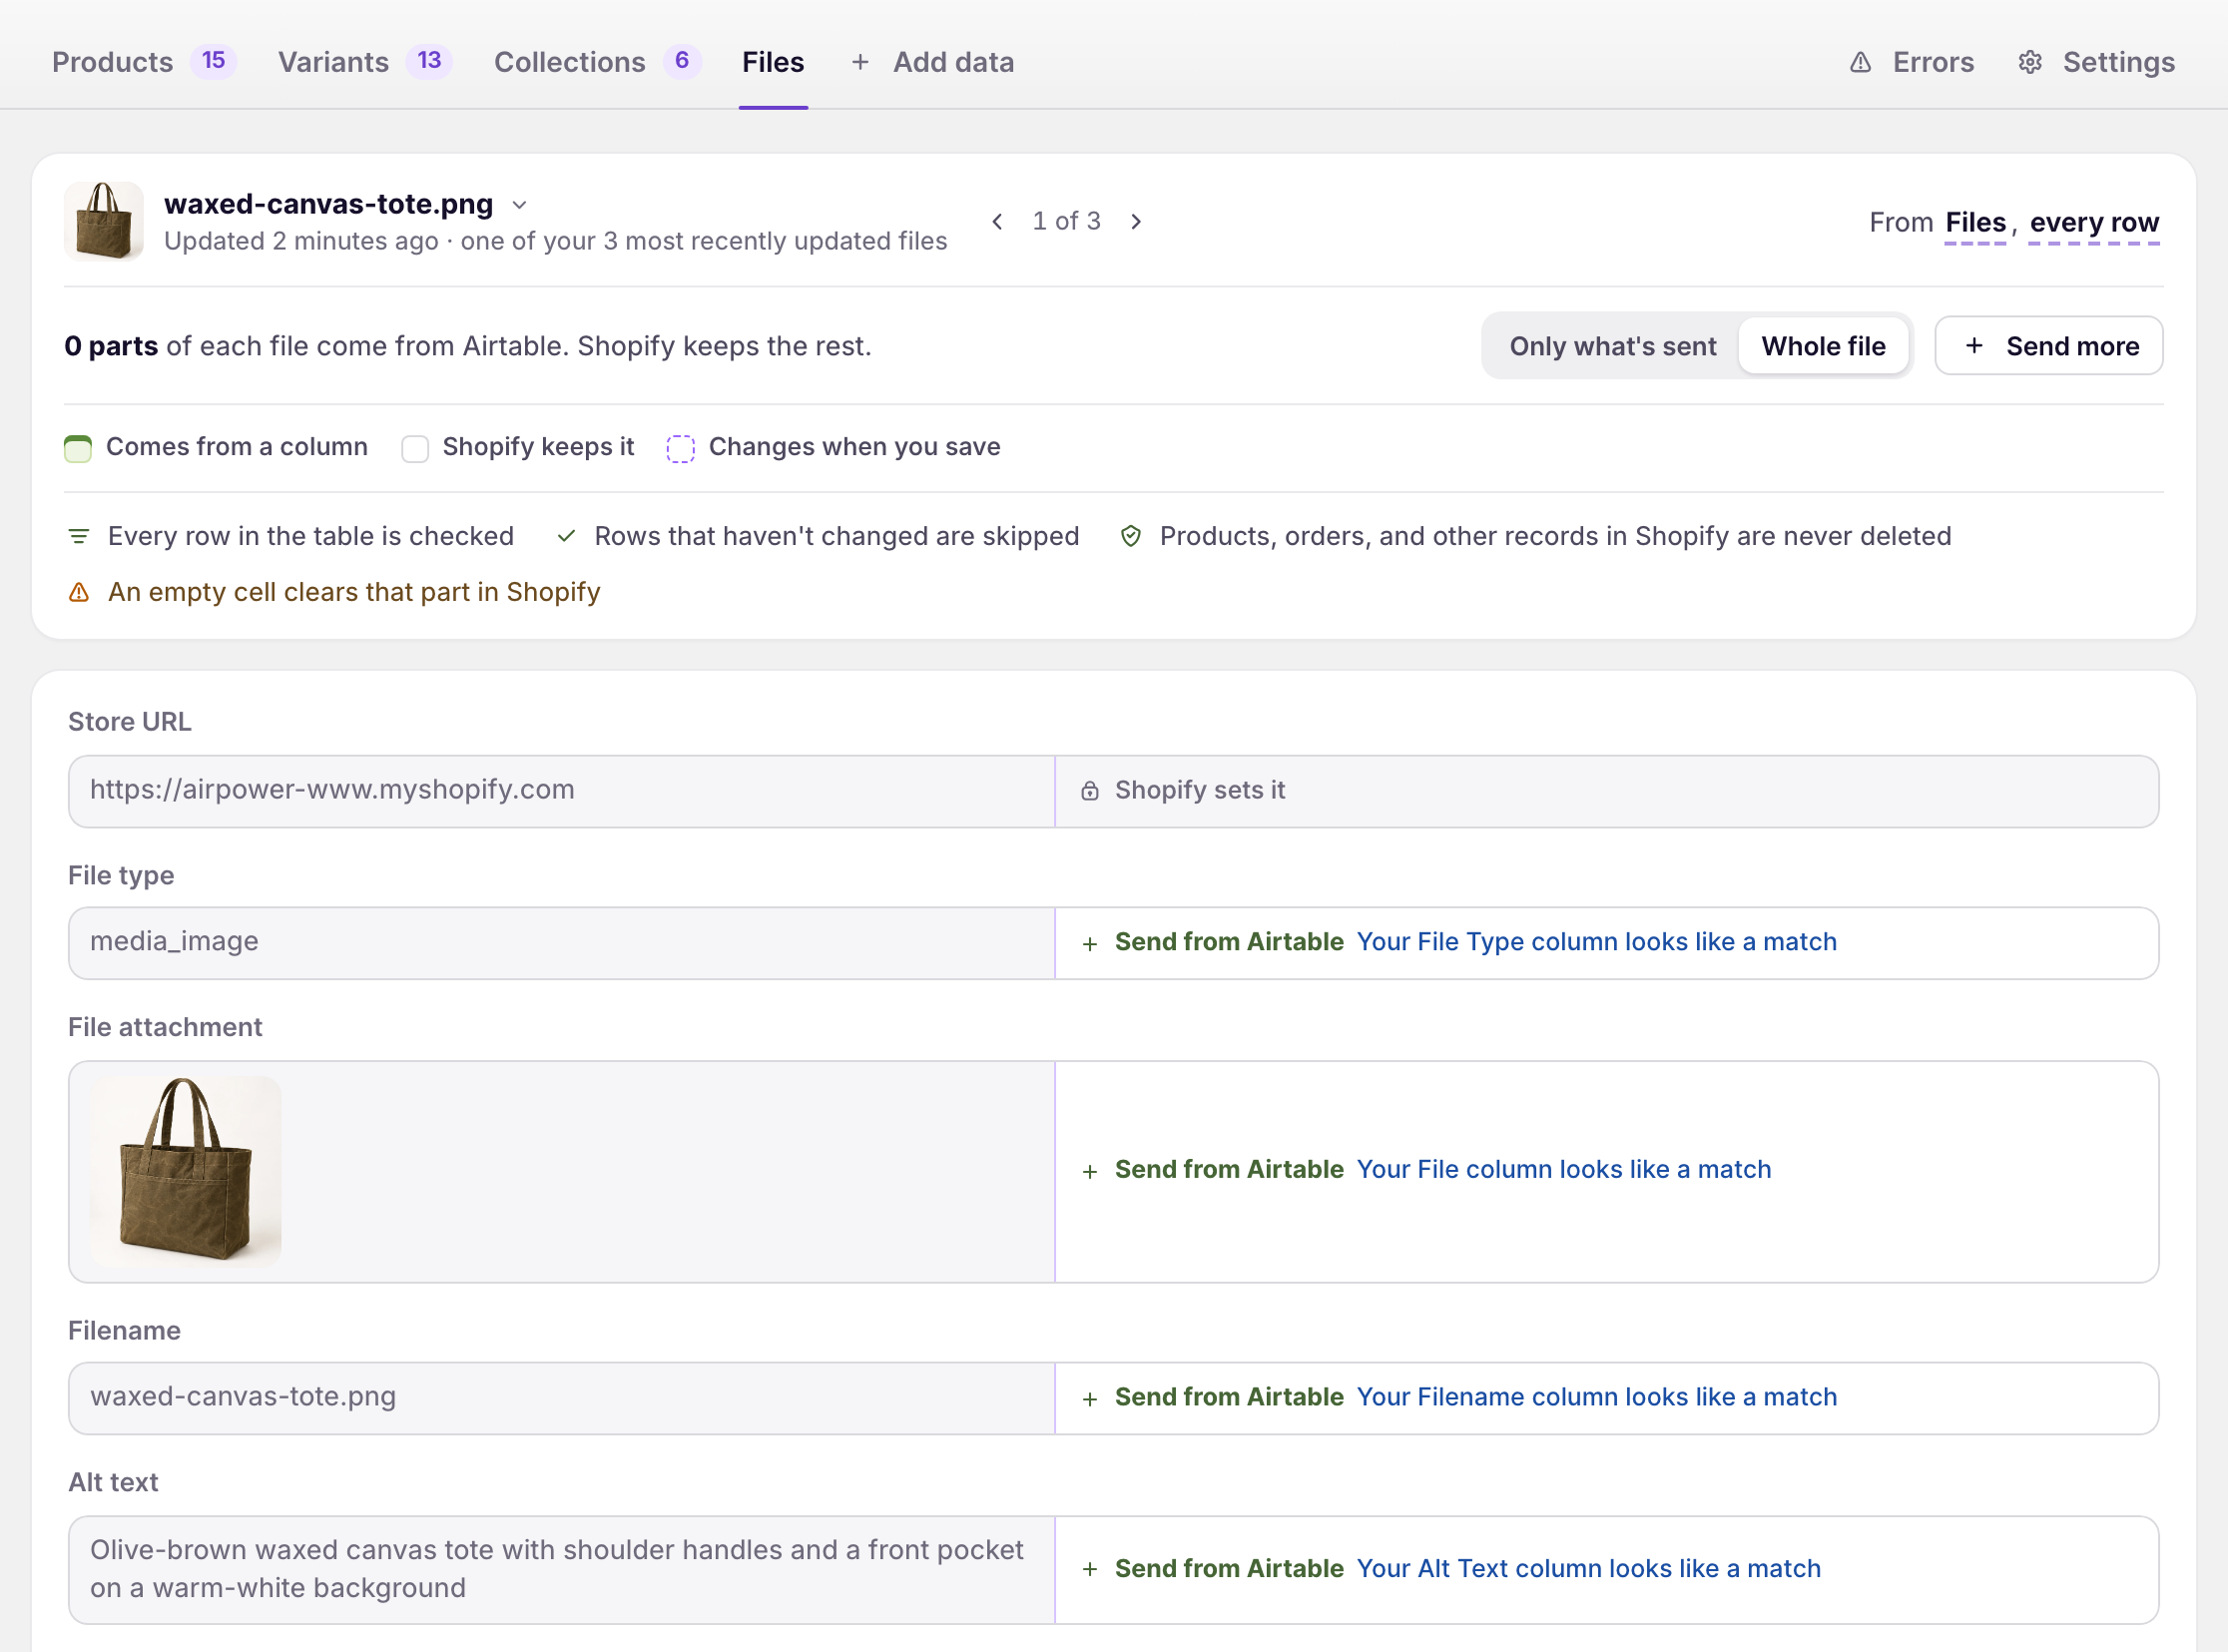The height and width of the screenshot is (1652, 2228).
Task: Open the every row selector
Action: [2094, 223]
